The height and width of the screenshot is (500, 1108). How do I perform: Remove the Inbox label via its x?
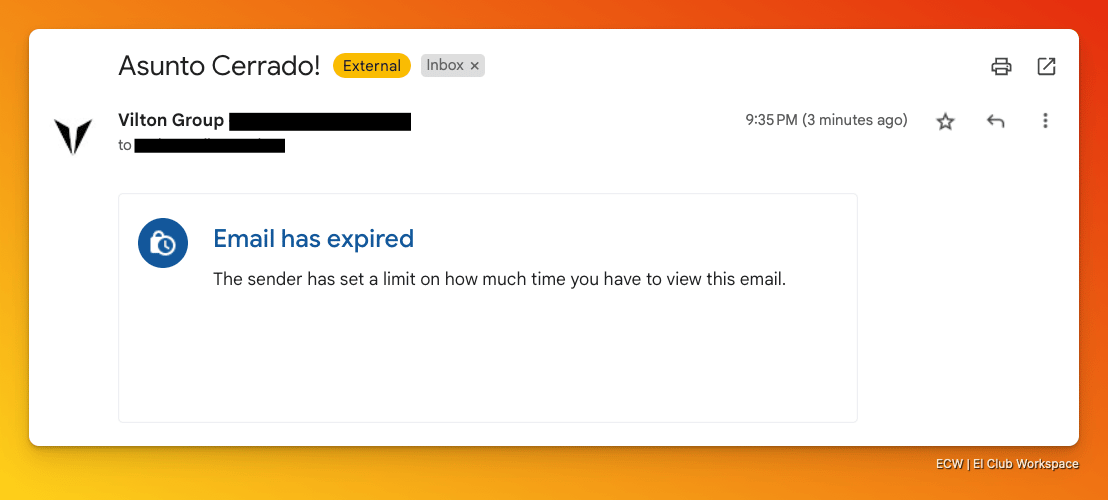(475, 66)
